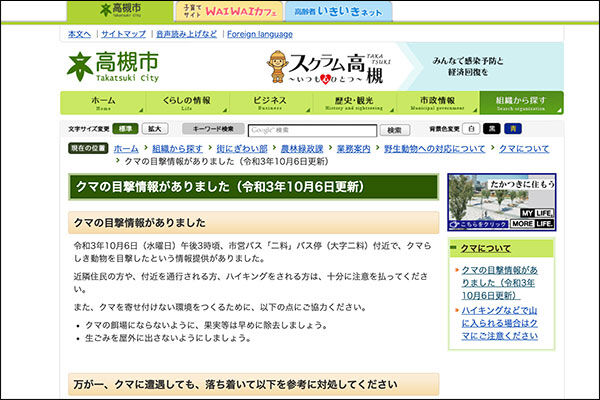This screenshot has height=400, width=600.
Task: Click the 検索 search button
Action: (x=395, y=130)
